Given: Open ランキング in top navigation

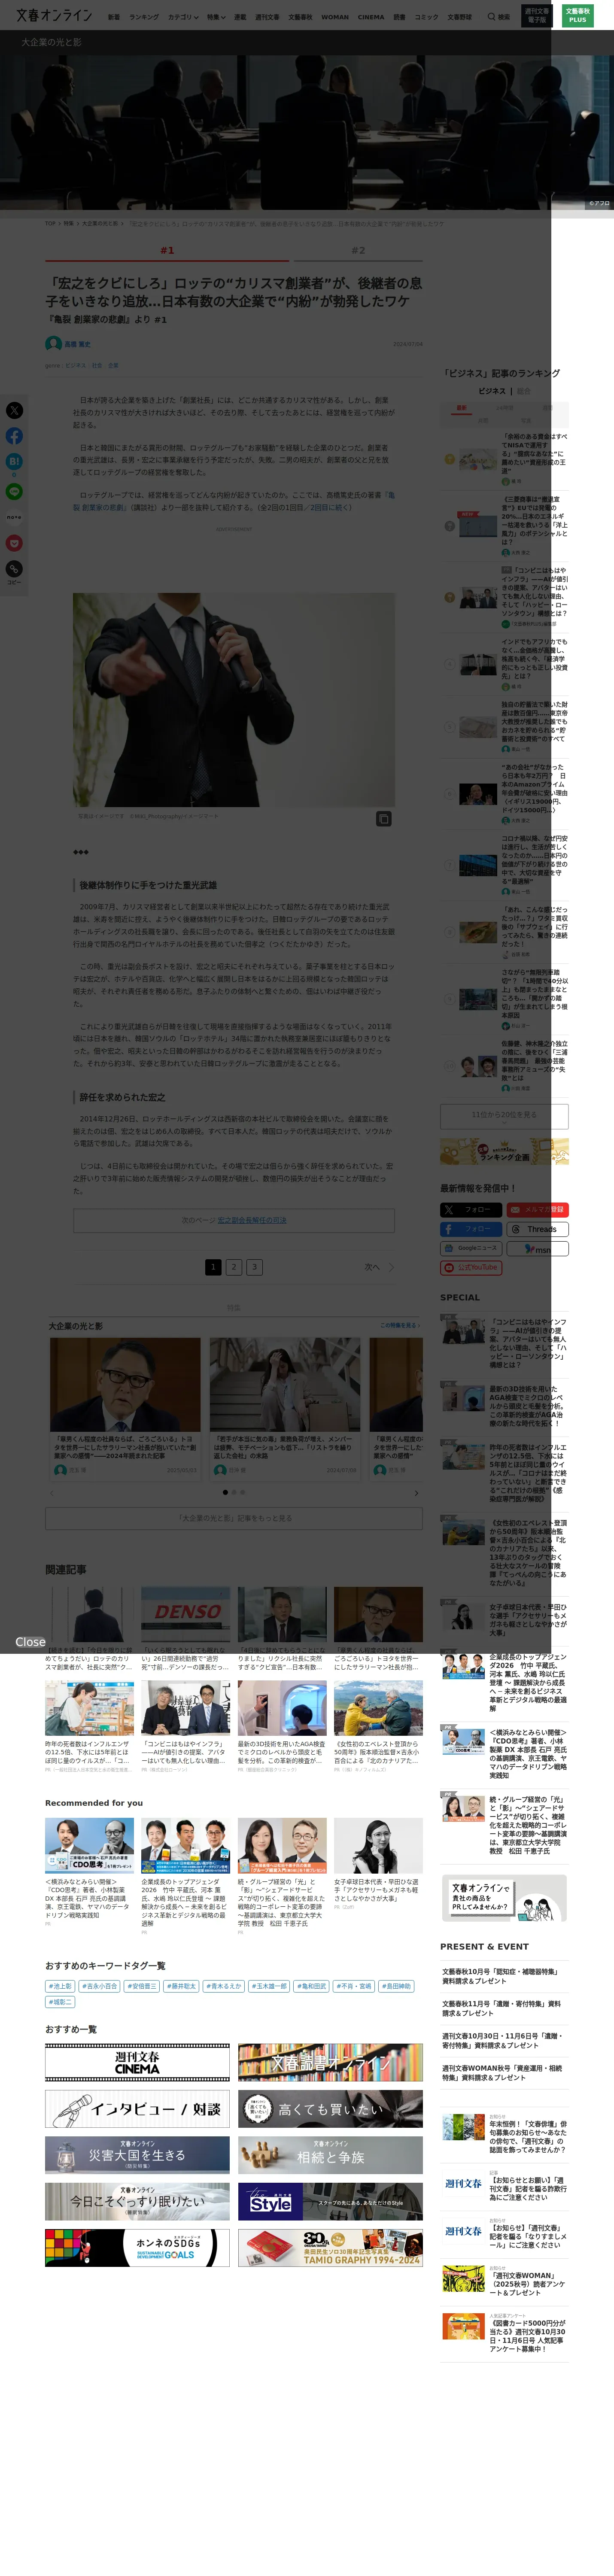Looking at the screenshot, I should (144, 17).
